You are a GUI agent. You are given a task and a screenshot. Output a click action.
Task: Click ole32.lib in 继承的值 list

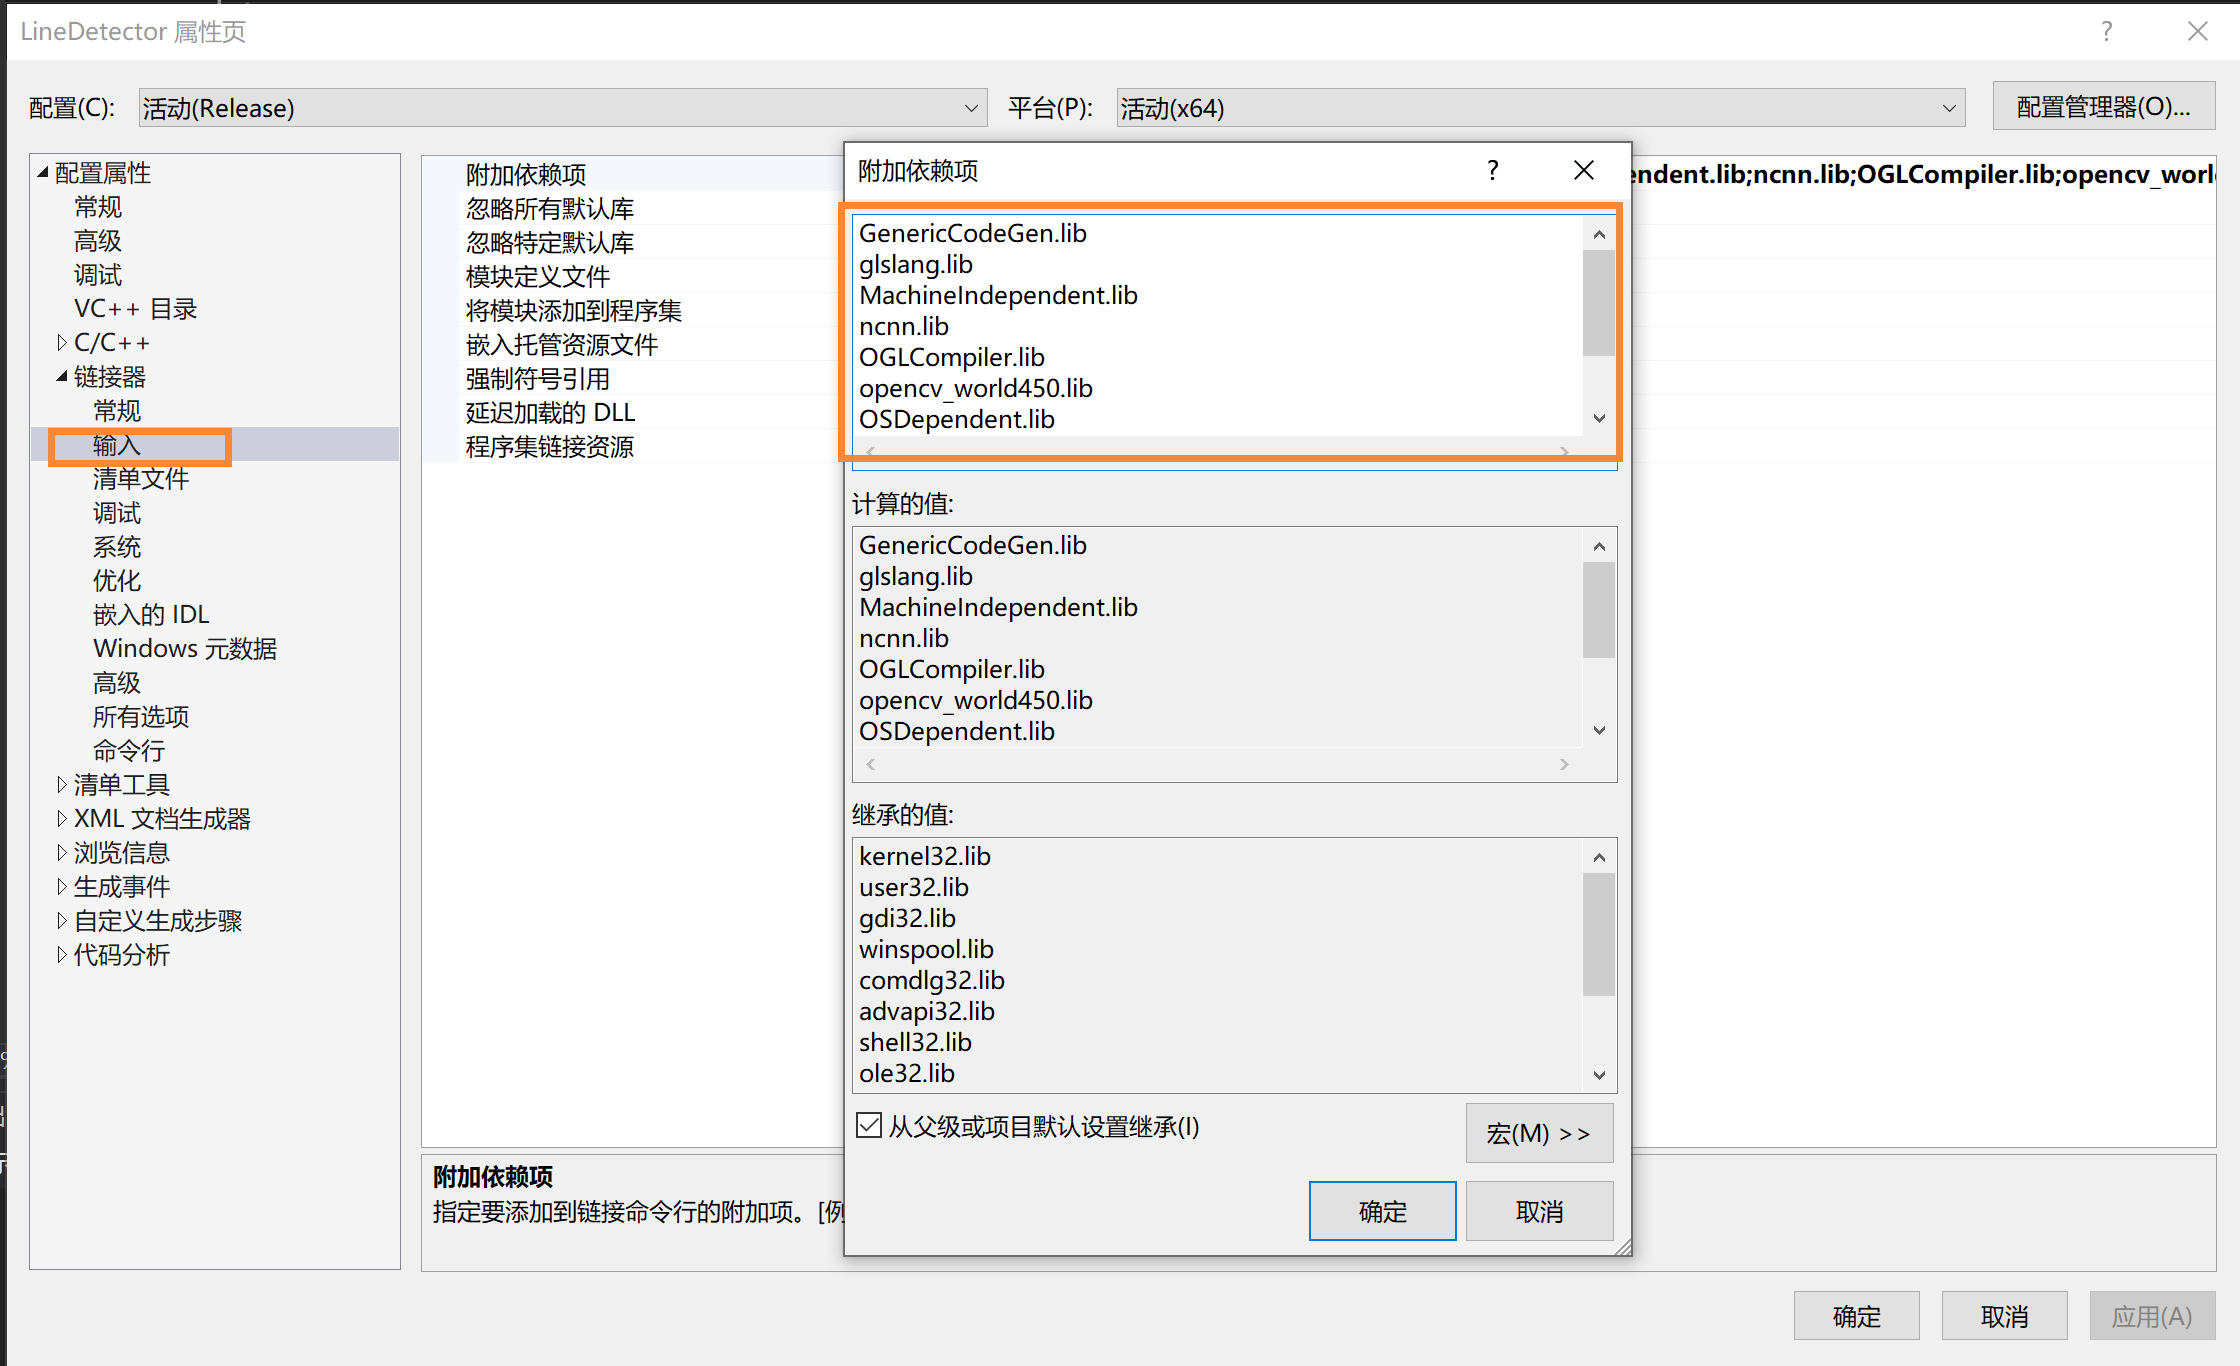(x=907, y=1073)
